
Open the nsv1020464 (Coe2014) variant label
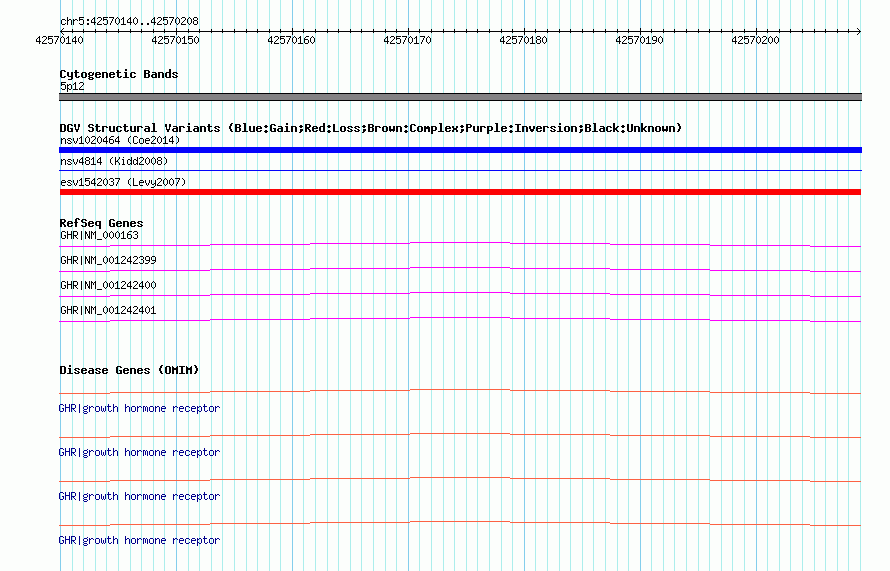pyautogui.click(x=120, y=140)
